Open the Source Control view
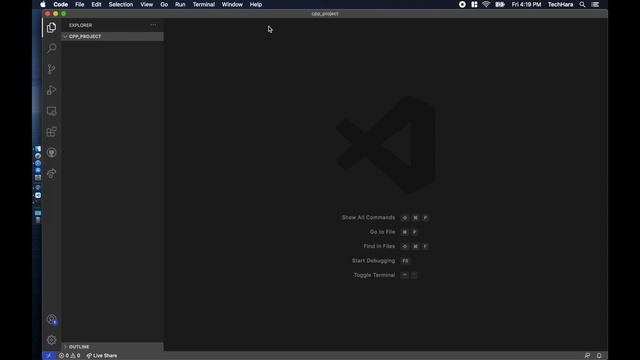 point(51,69)
